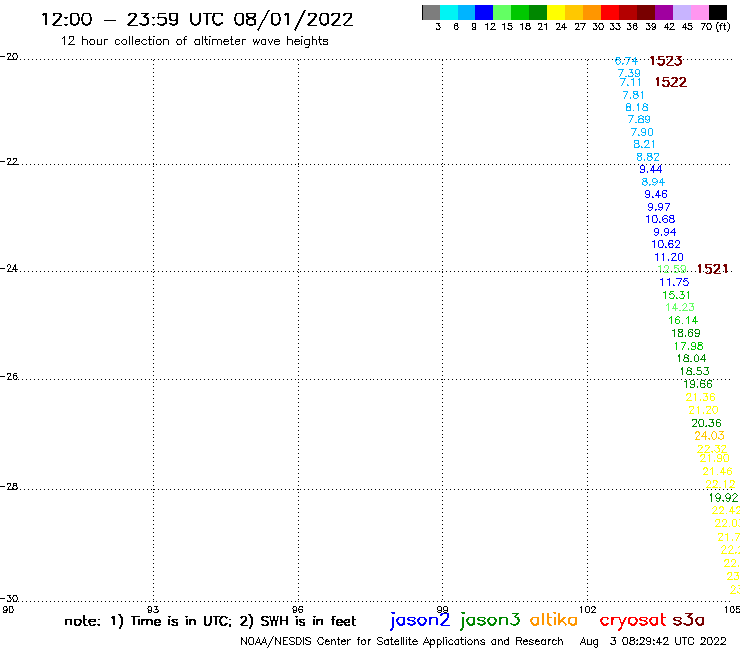Click the NOAA/NESDIS credit line
This screenshot has width=740, height=650.
tap(402, 642)
